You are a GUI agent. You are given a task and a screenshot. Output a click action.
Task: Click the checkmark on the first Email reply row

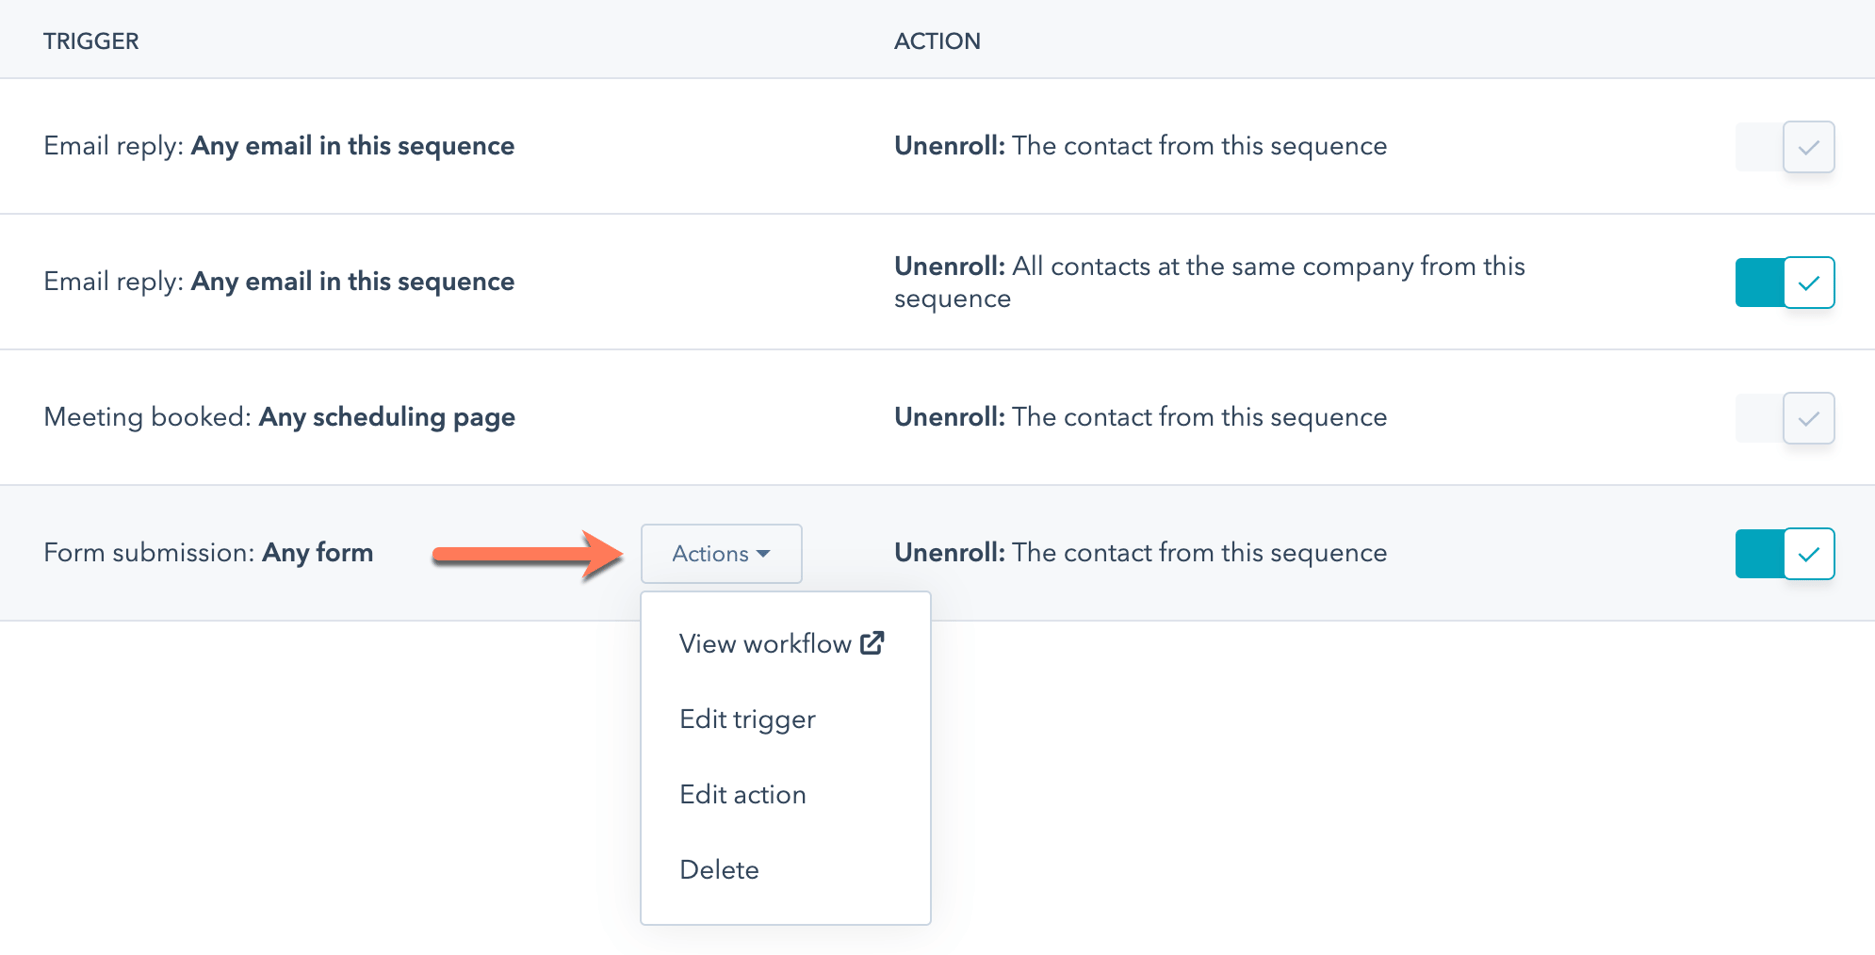tap(1809, 146)
